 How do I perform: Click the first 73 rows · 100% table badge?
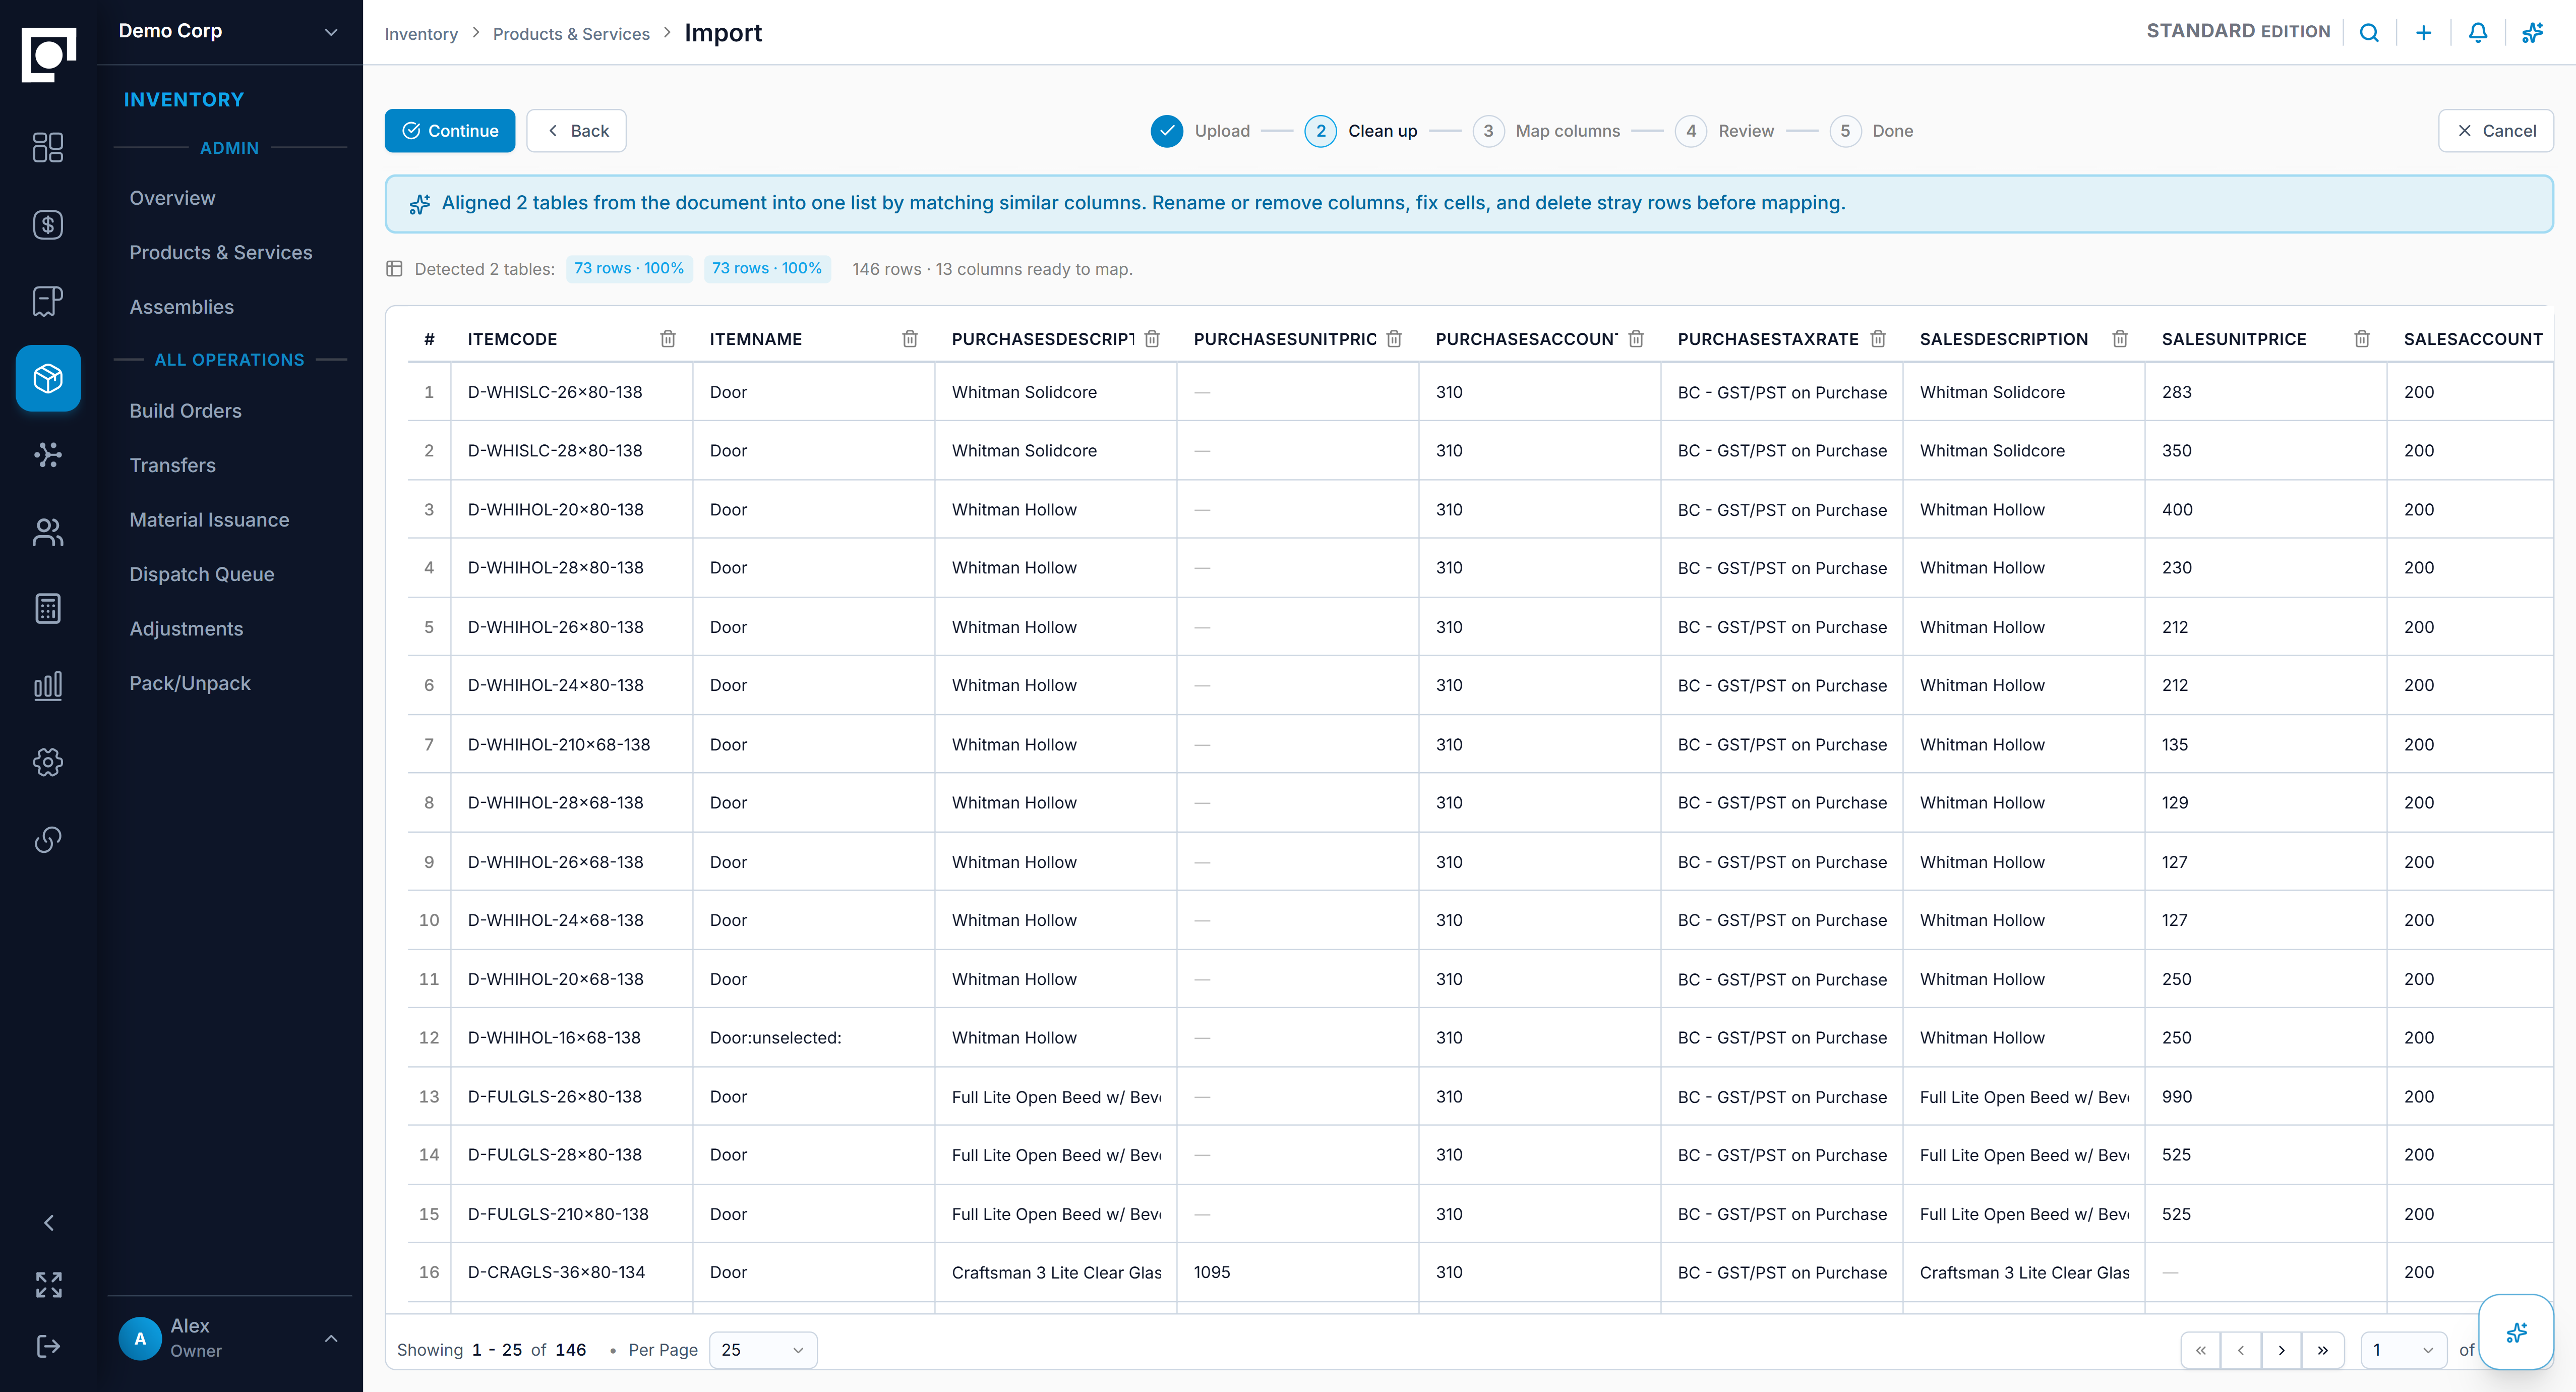[x=629, y=268]
